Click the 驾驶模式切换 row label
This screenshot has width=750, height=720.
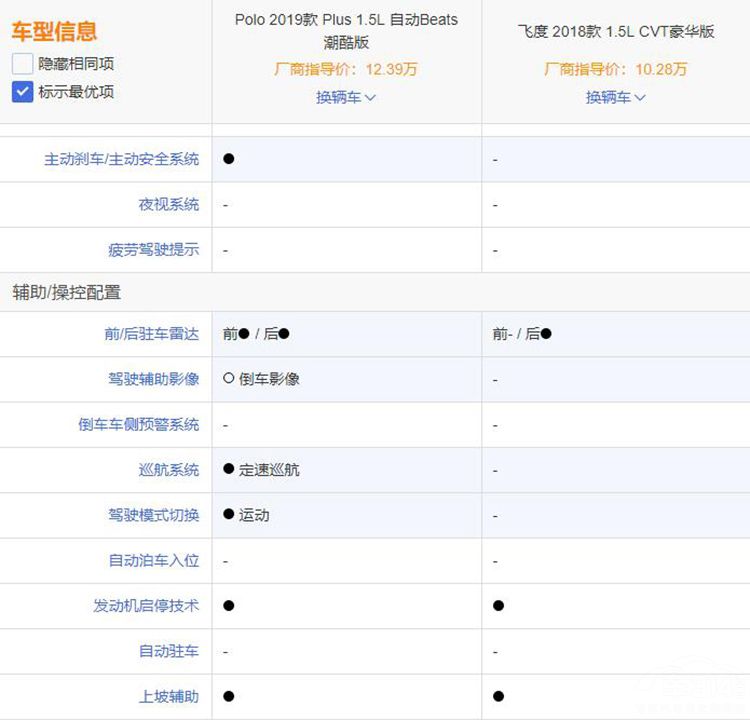tap(153, 515)
